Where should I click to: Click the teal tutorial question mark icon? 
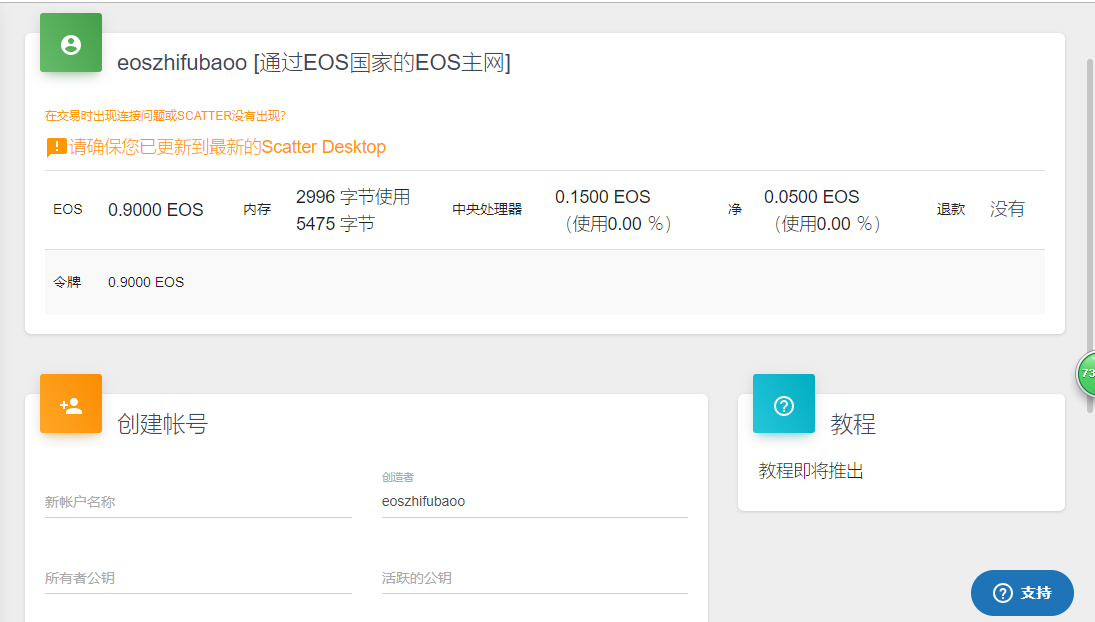tap(784, 403)
